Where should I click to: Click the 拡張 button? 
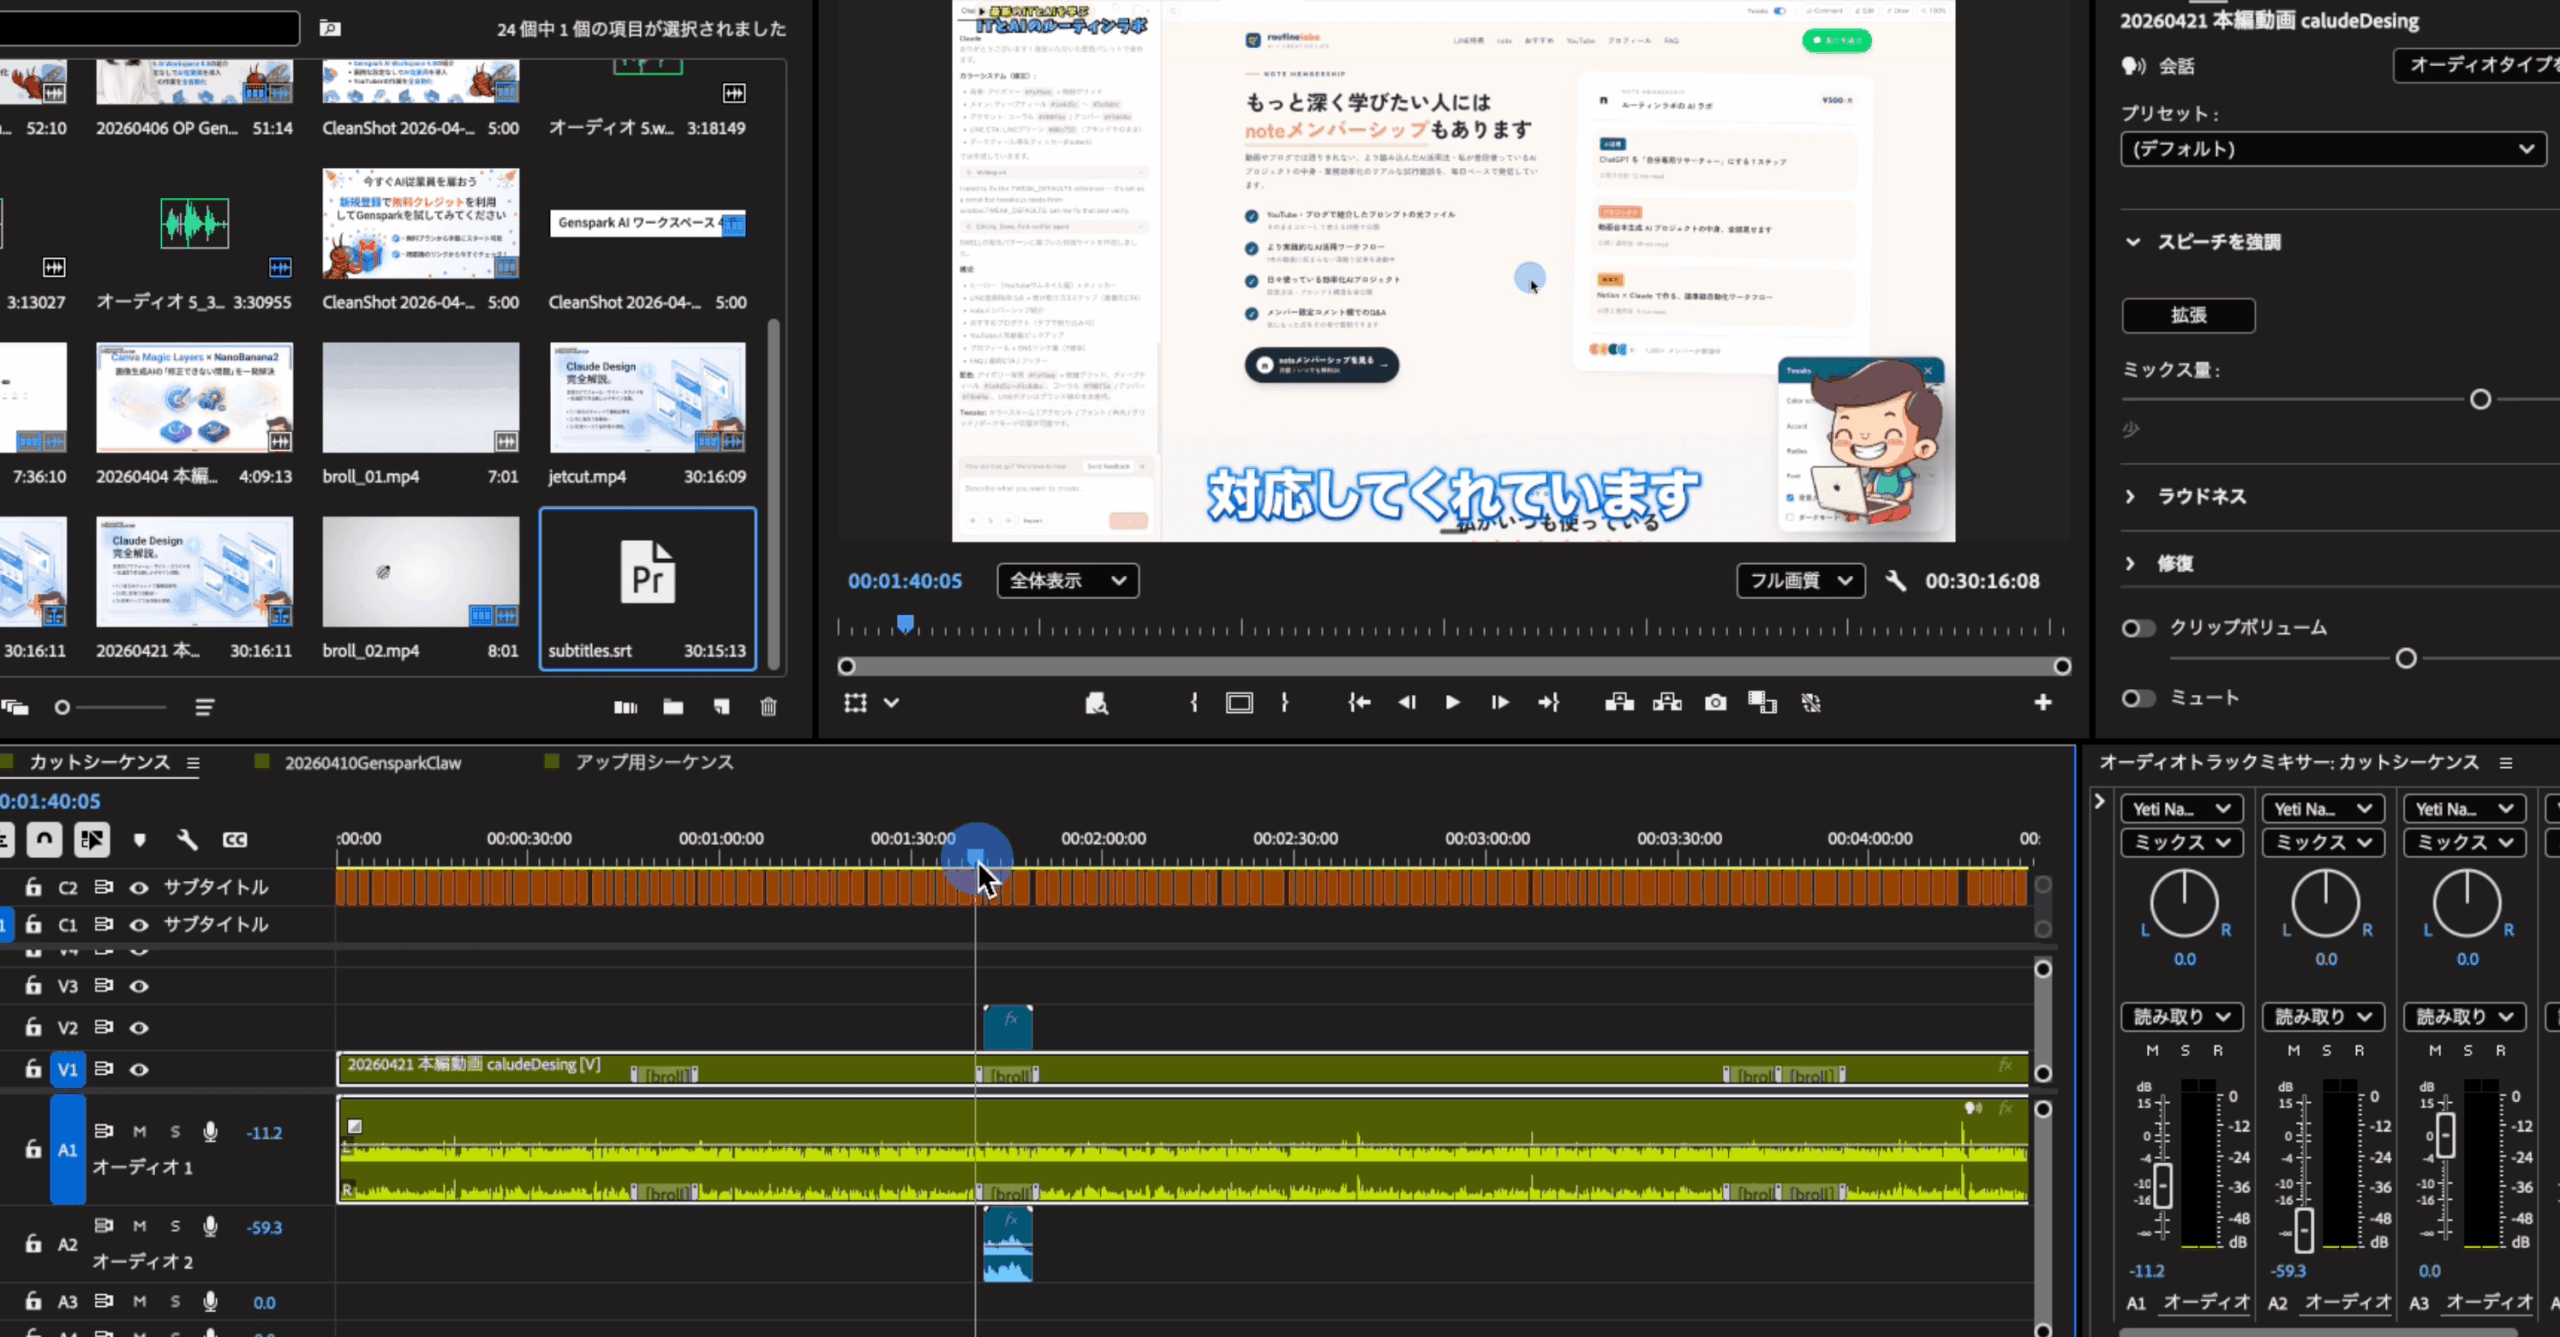pos(2188,315)
